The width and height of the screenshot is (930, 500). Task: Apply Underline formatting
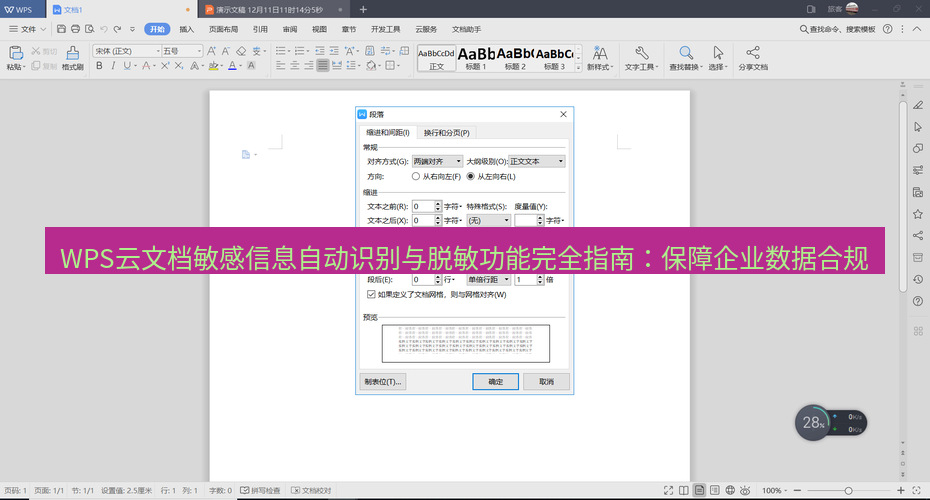pos(127,66)
